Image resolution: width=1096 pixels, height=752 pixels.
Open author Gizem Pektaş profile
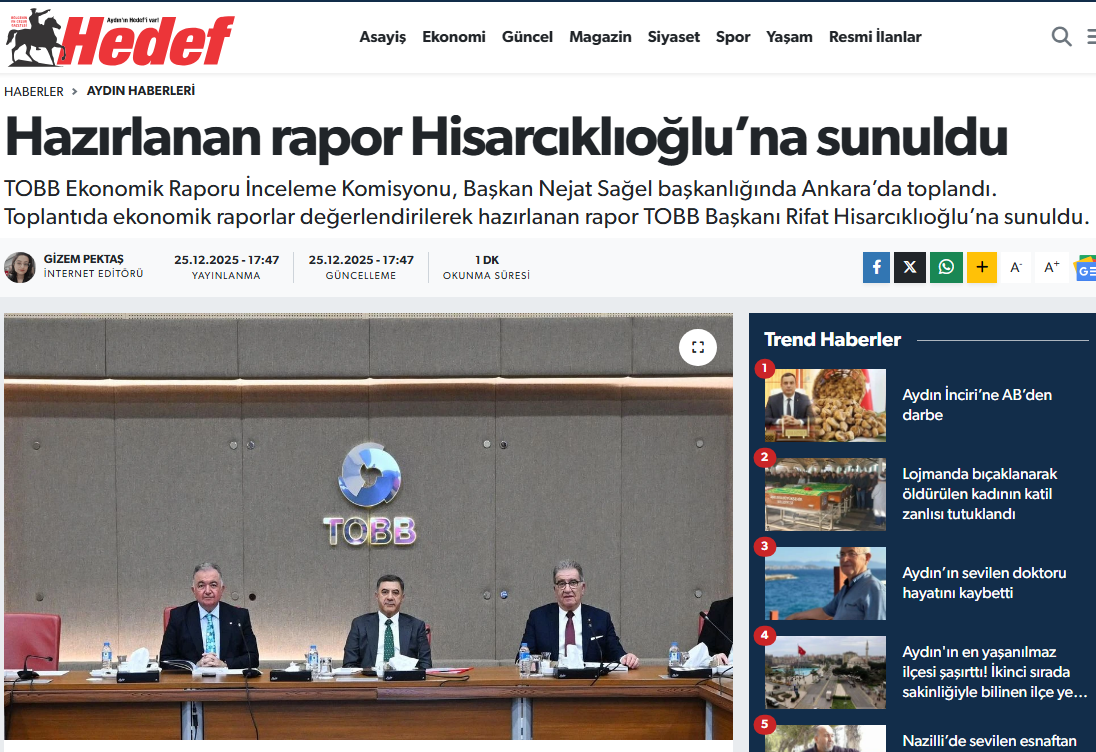click(x=84, y=259)
